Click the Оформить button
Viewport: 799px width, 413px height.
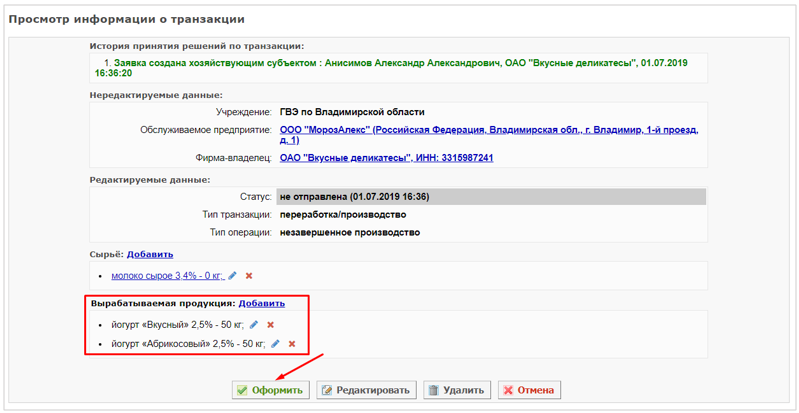pos(271,391)
